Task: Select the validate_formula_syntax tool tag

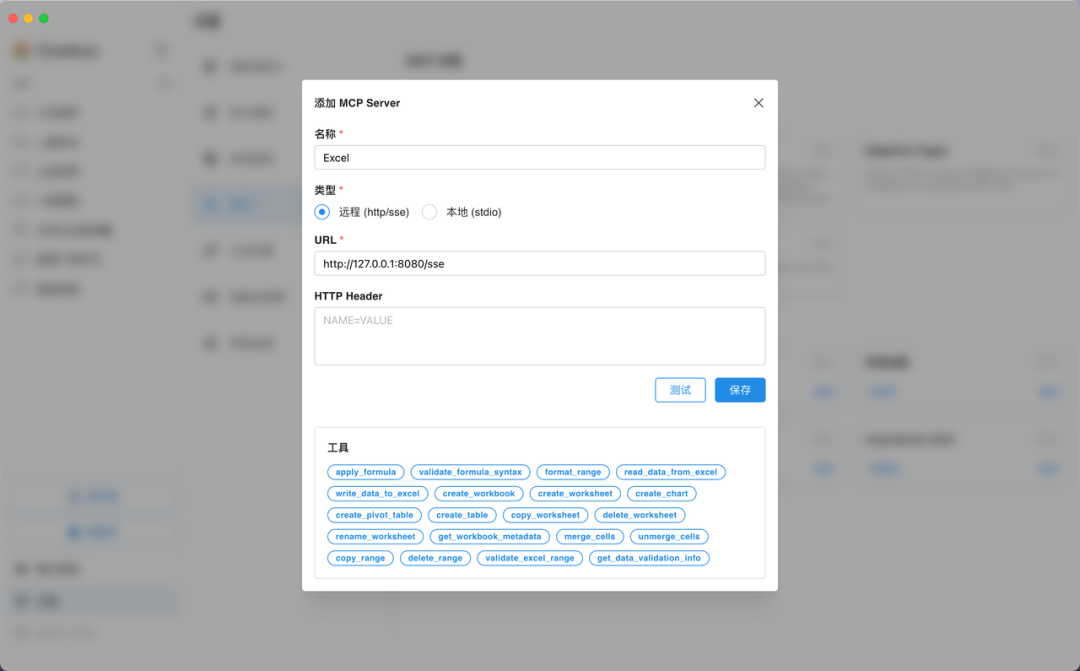Action: [470, 472]
